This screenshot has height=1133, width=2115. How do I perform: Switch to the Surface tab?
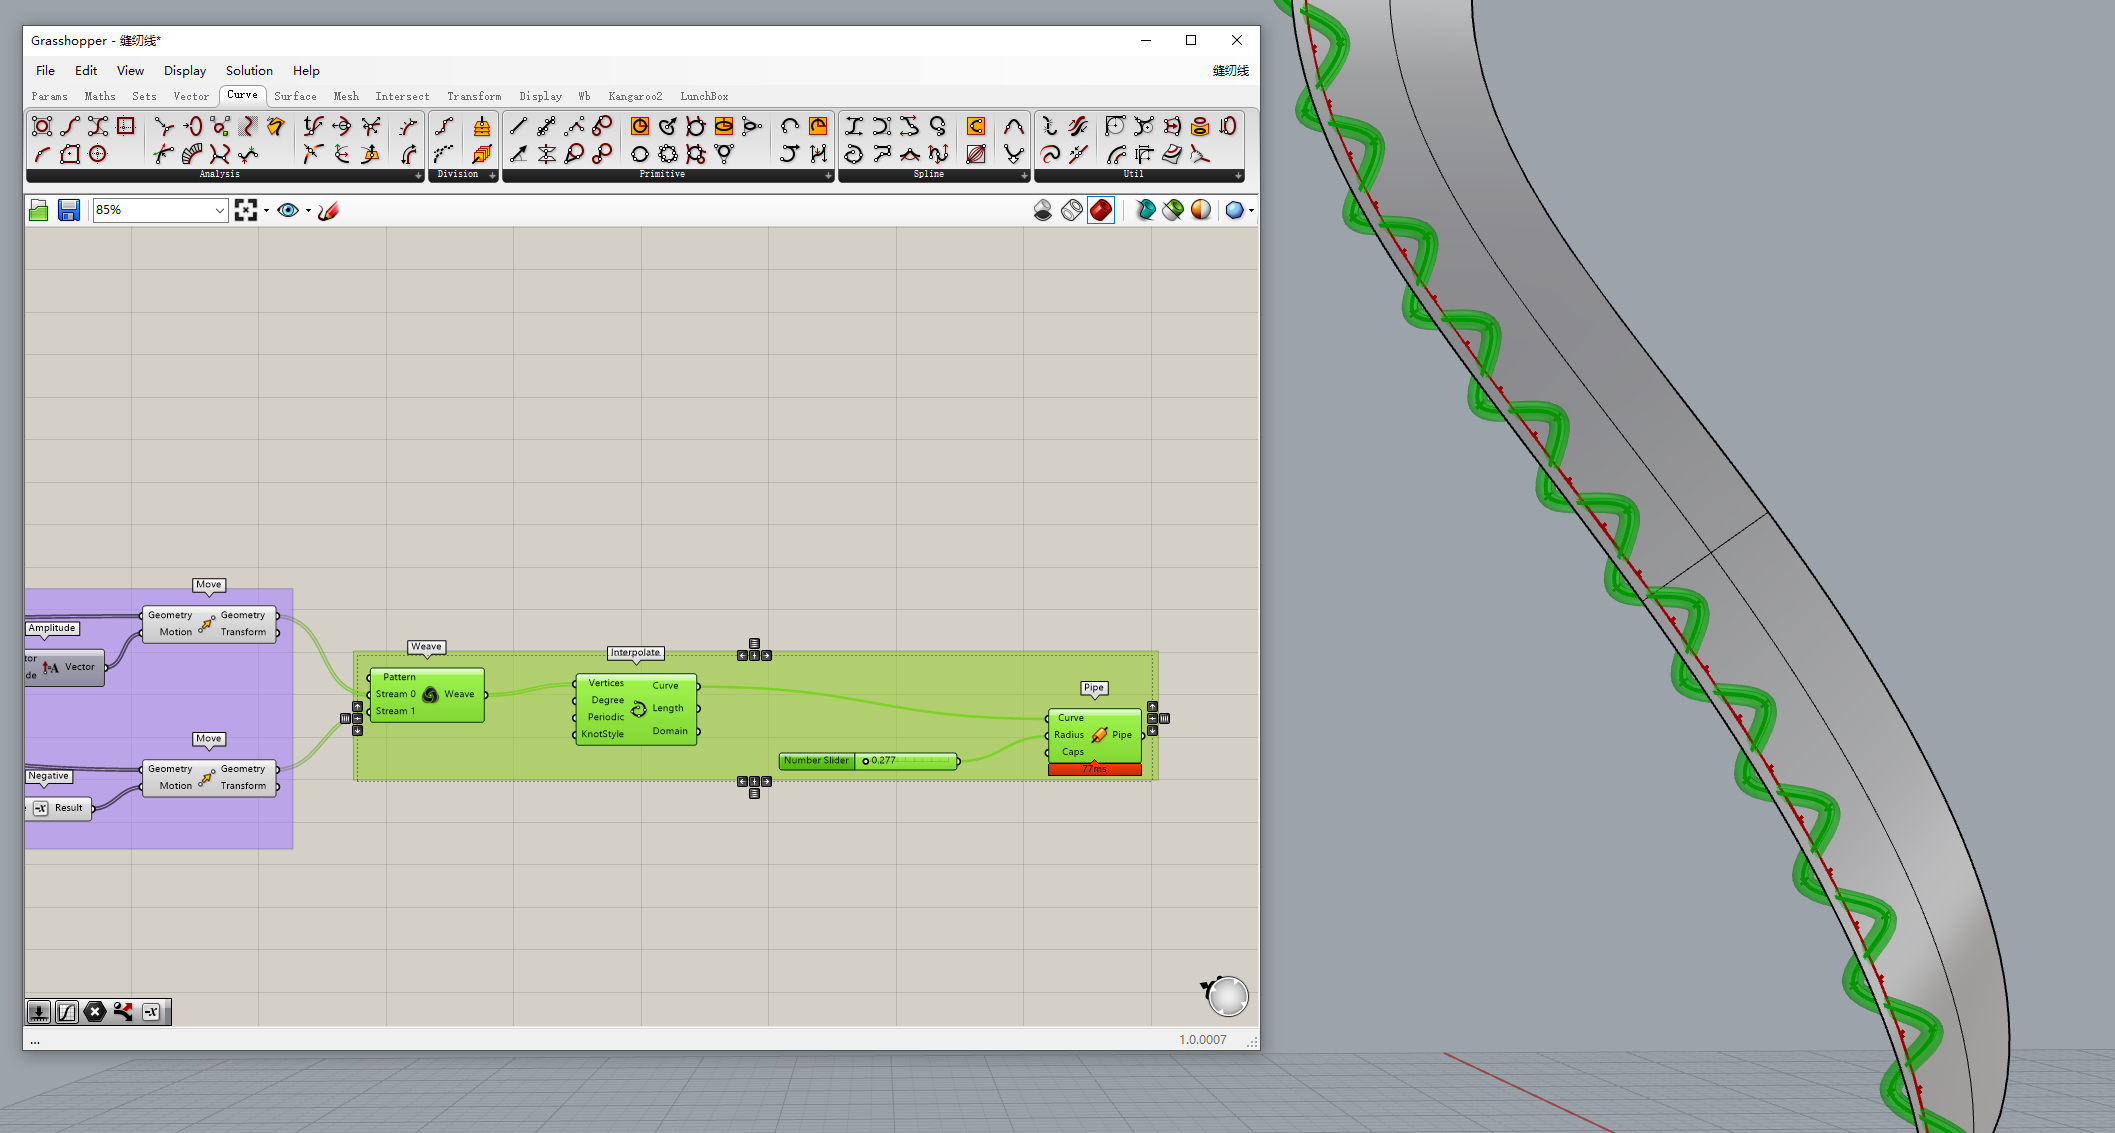pos(295,97)
